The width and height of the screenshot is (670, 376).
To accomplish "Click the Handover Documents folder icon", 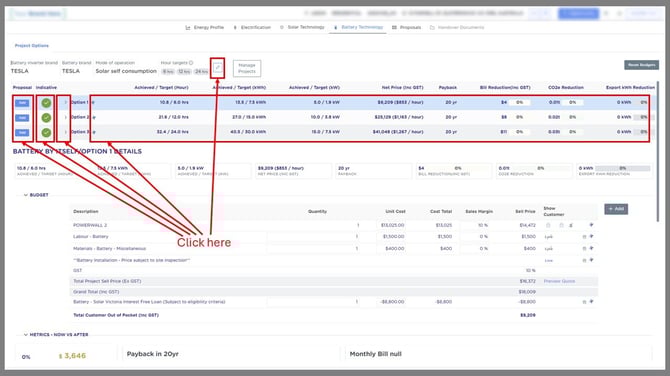I will 432,27.
